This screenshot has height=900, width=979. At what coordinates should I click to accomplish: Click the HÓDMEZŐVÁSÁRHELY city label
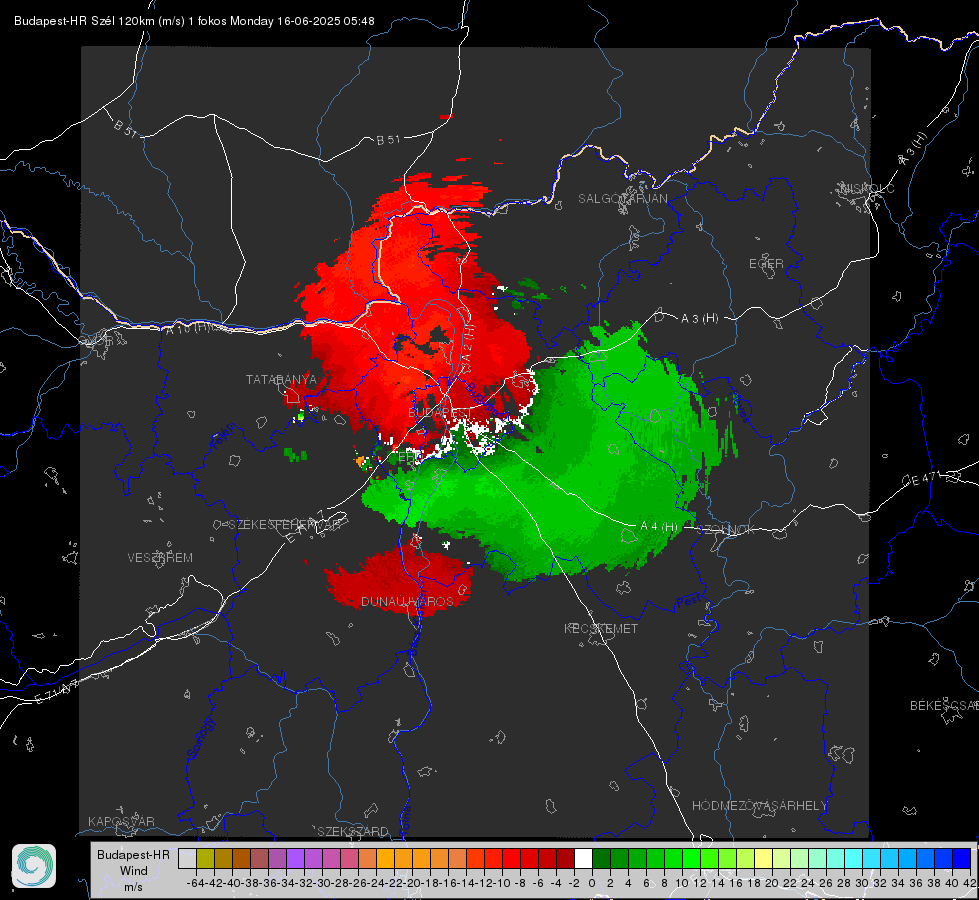[x=759, y=806]
